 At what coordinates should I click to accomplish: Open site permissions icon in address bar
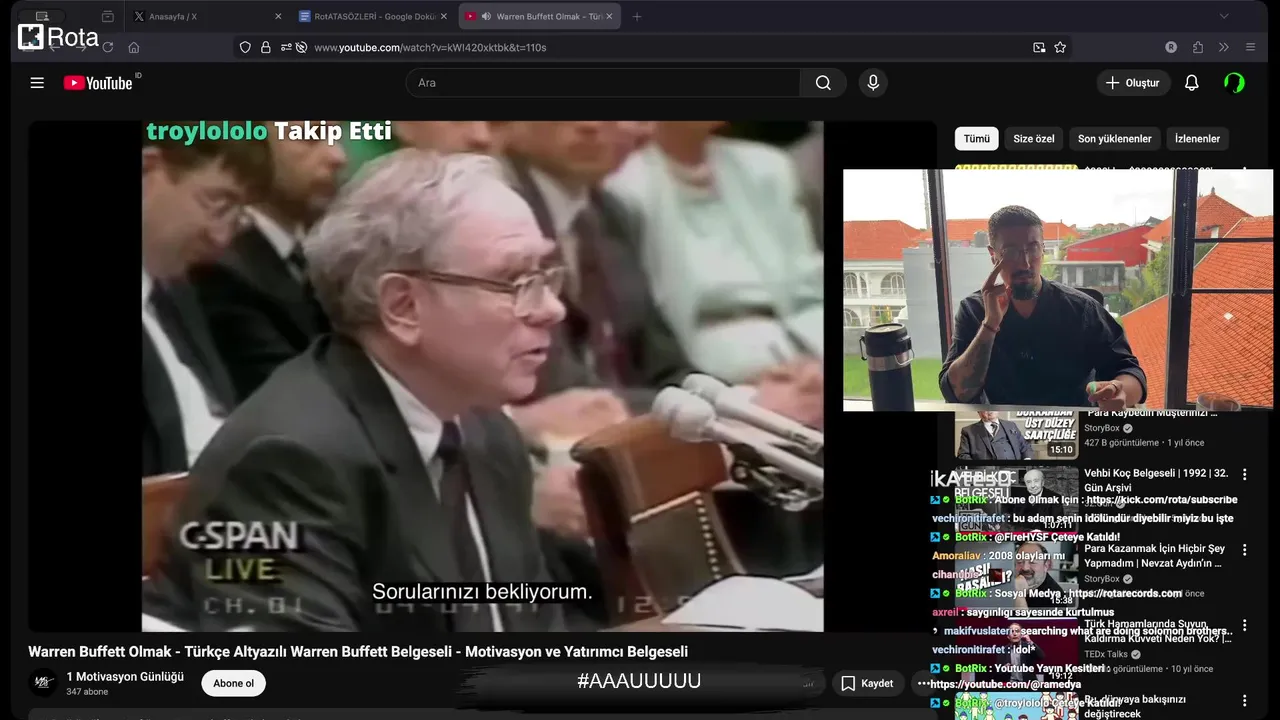286,47
